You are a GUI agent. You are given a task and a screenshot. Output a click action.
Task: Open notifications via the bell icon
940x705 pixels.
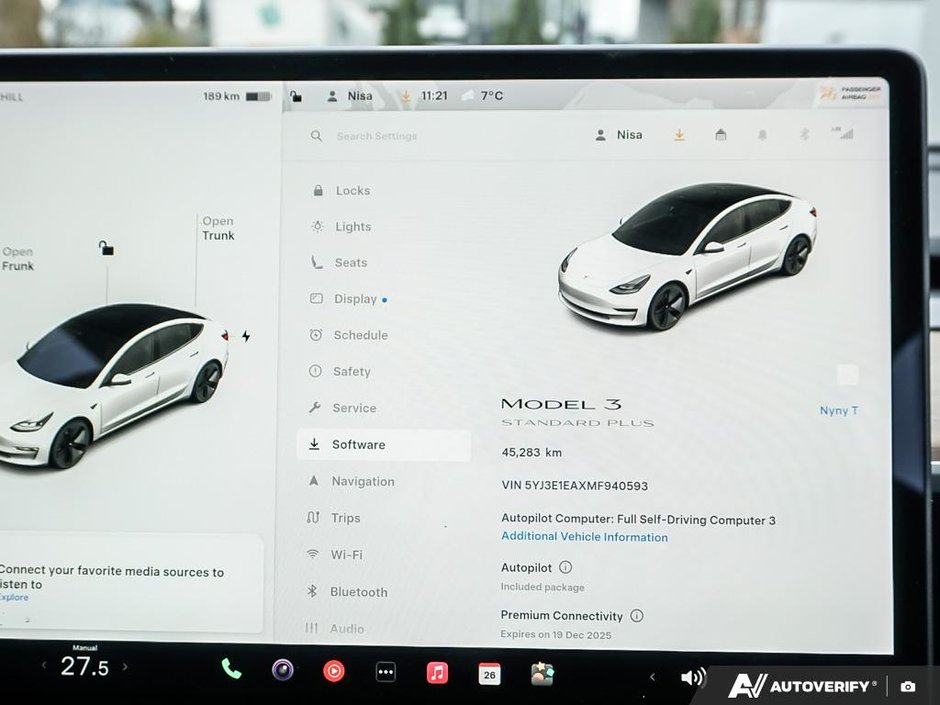[x=762, y=134]
